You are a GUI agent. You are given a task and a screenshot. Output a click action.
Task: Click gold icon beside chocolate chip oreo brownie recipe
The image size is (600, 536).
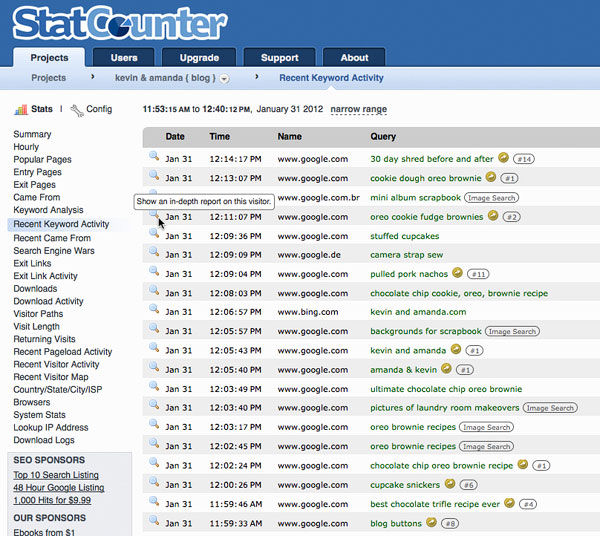[x=523, y=464]
